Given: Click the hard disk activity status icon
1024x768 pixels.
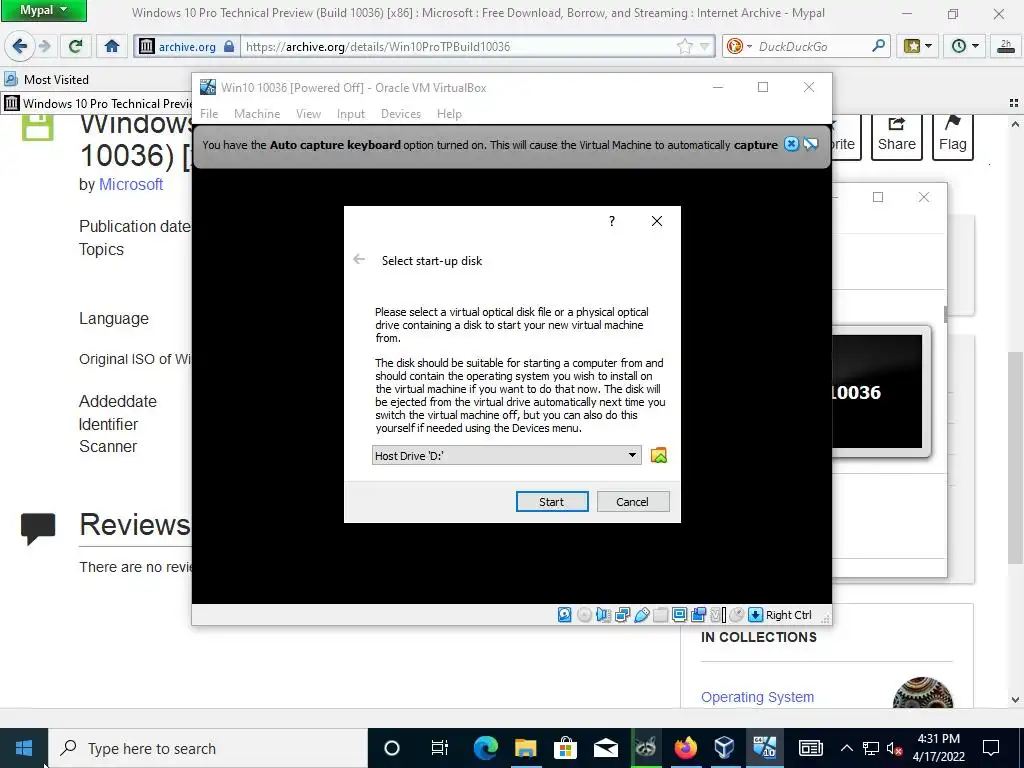Looking at the screenshot, I should point(565,615).
